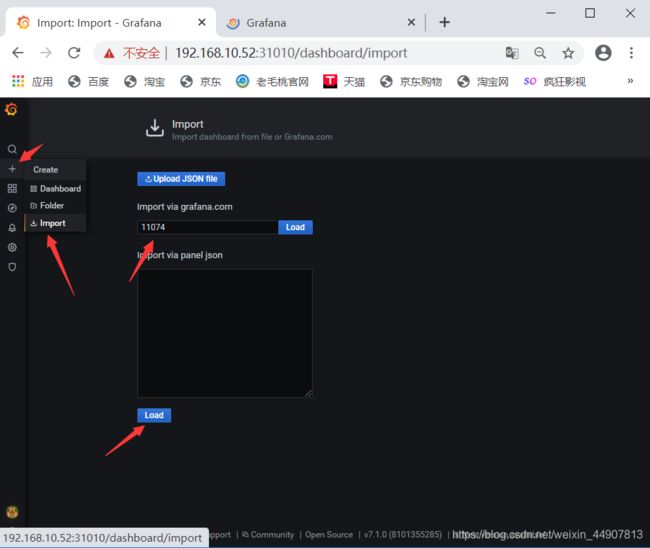Open the new tab plus button

click(x=444, y=22)
